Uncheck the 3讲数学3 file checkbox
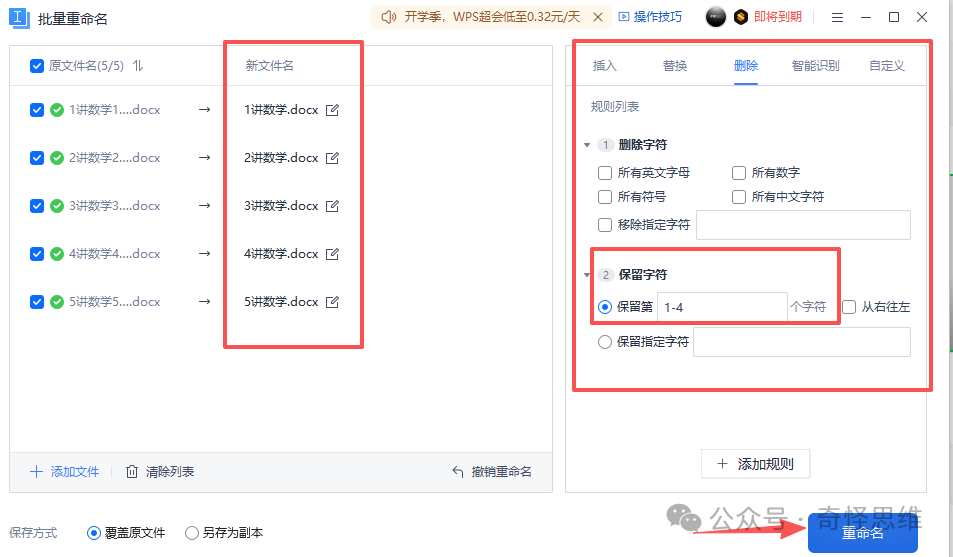Image resolution: width=953 pixels, height=557 pixels. (37, 206)
